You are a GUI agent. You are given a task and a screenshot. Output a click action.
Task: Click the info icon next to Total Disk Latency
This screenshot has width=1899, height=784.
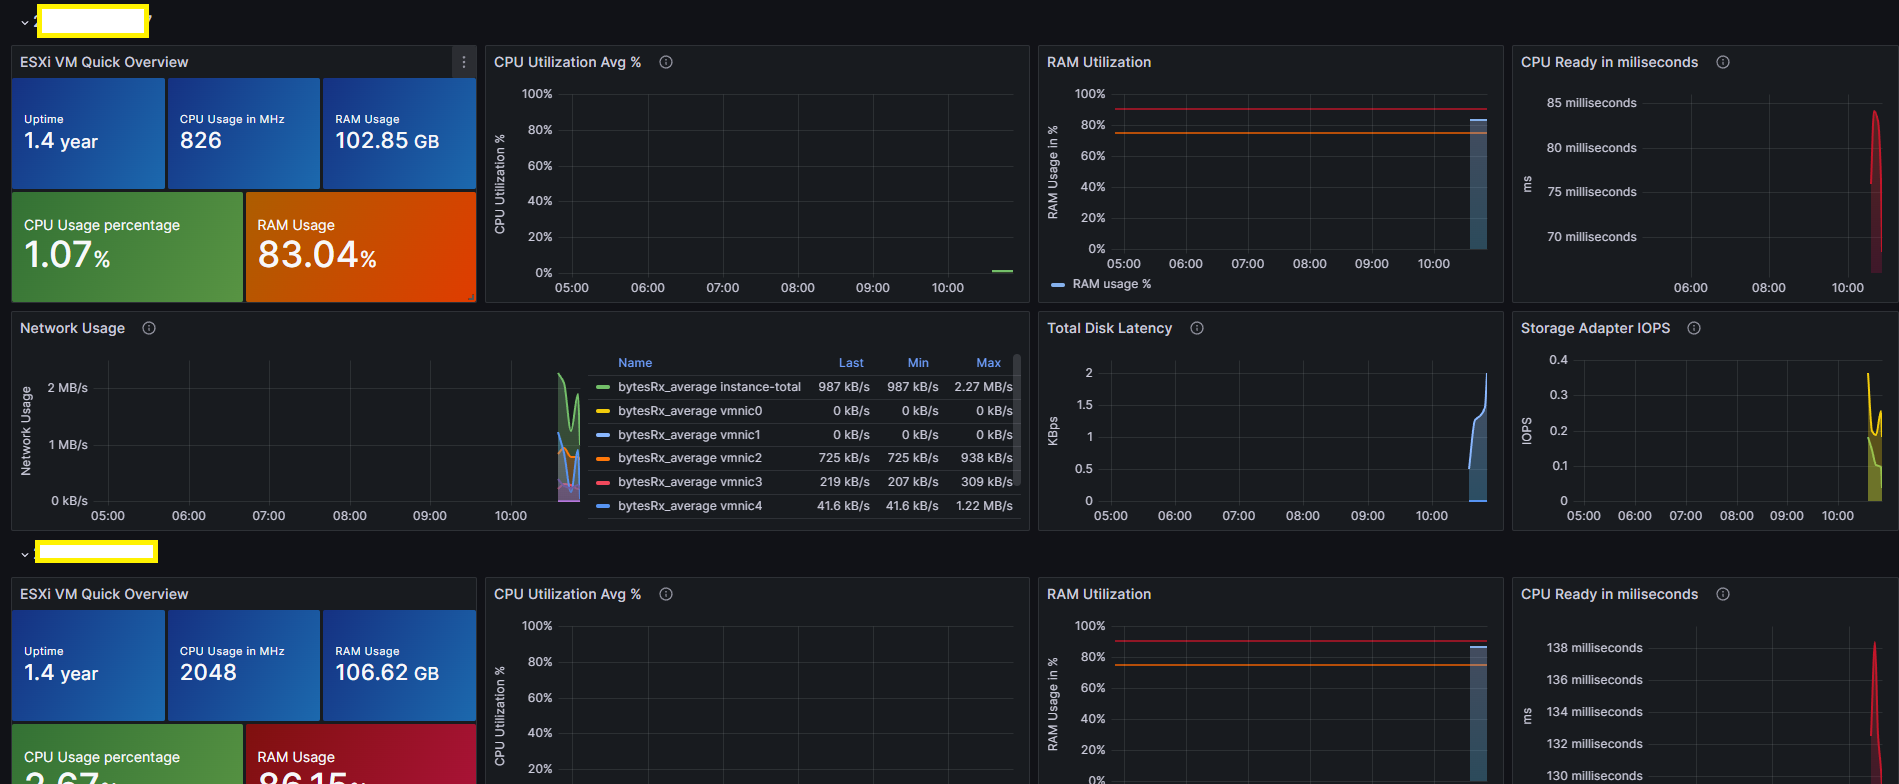coord(1197,328)
